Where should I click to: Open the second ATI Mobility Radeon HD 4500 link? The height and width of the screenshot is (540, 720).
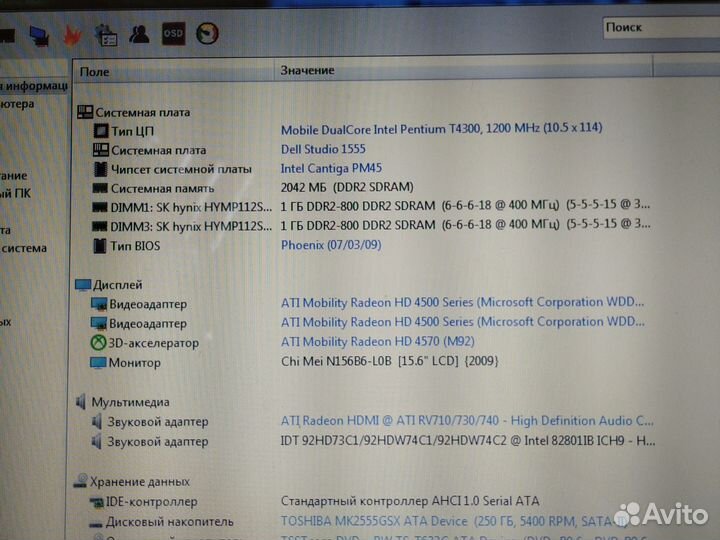pyautogui.click(x=462, y=322)
